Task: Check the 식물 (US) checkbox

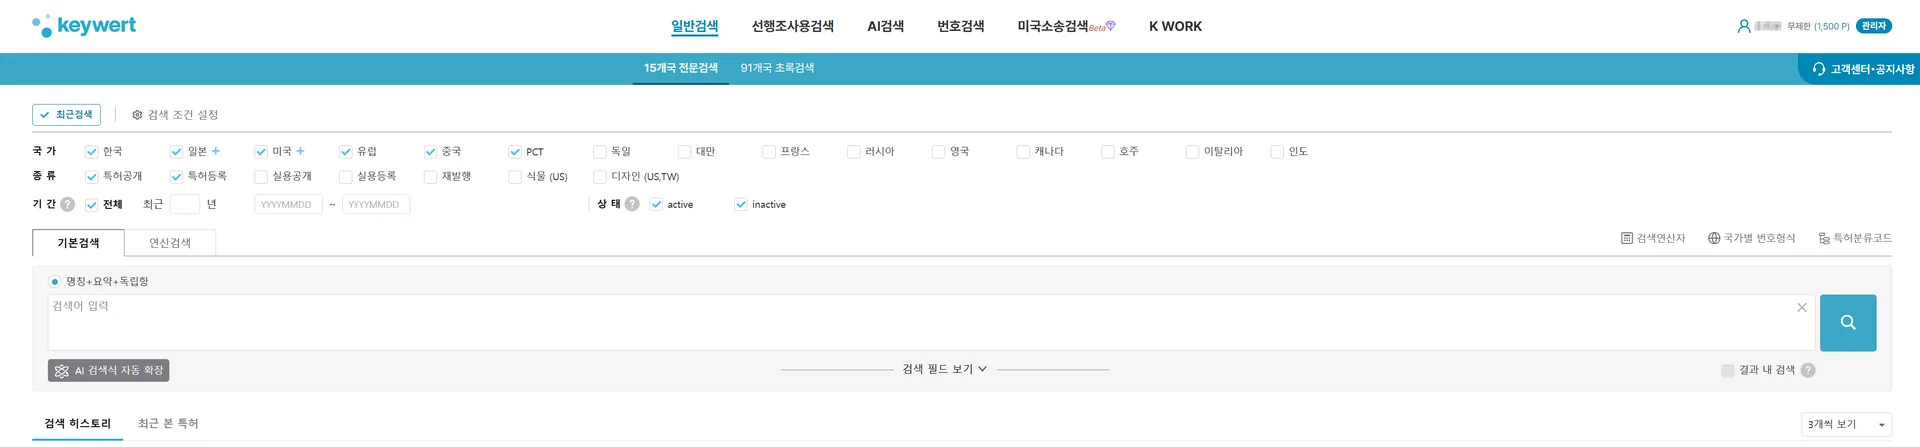Action: [515, 177]
